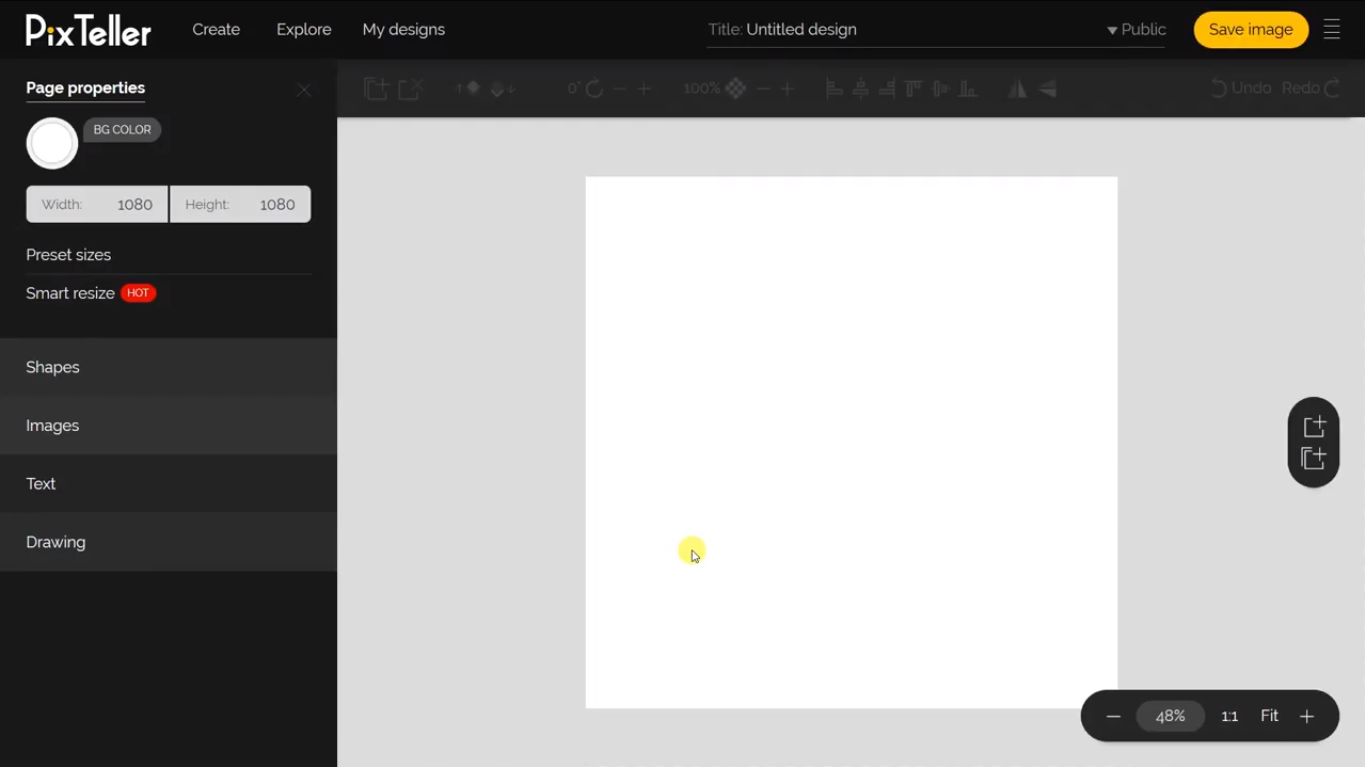Click the add new page icon
This screenshot has width=1365, height=767.
[1313, 426]
